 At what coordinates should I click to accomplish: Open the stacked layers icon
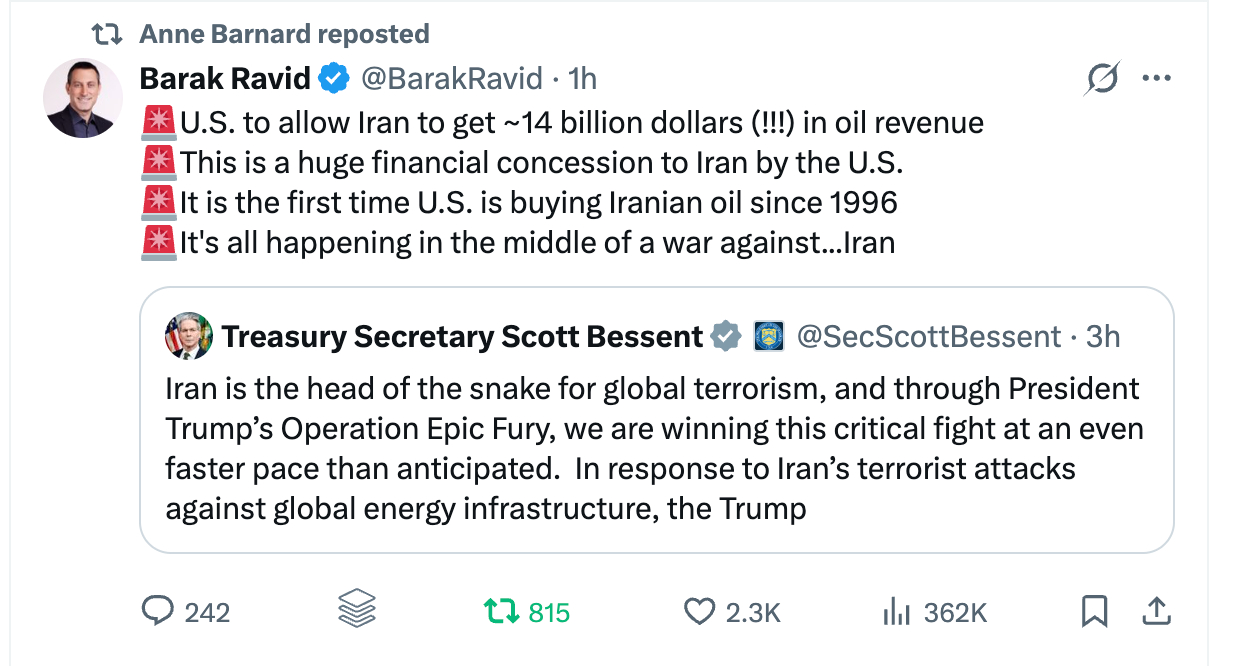pyautogui.click(x=357, y=610)
